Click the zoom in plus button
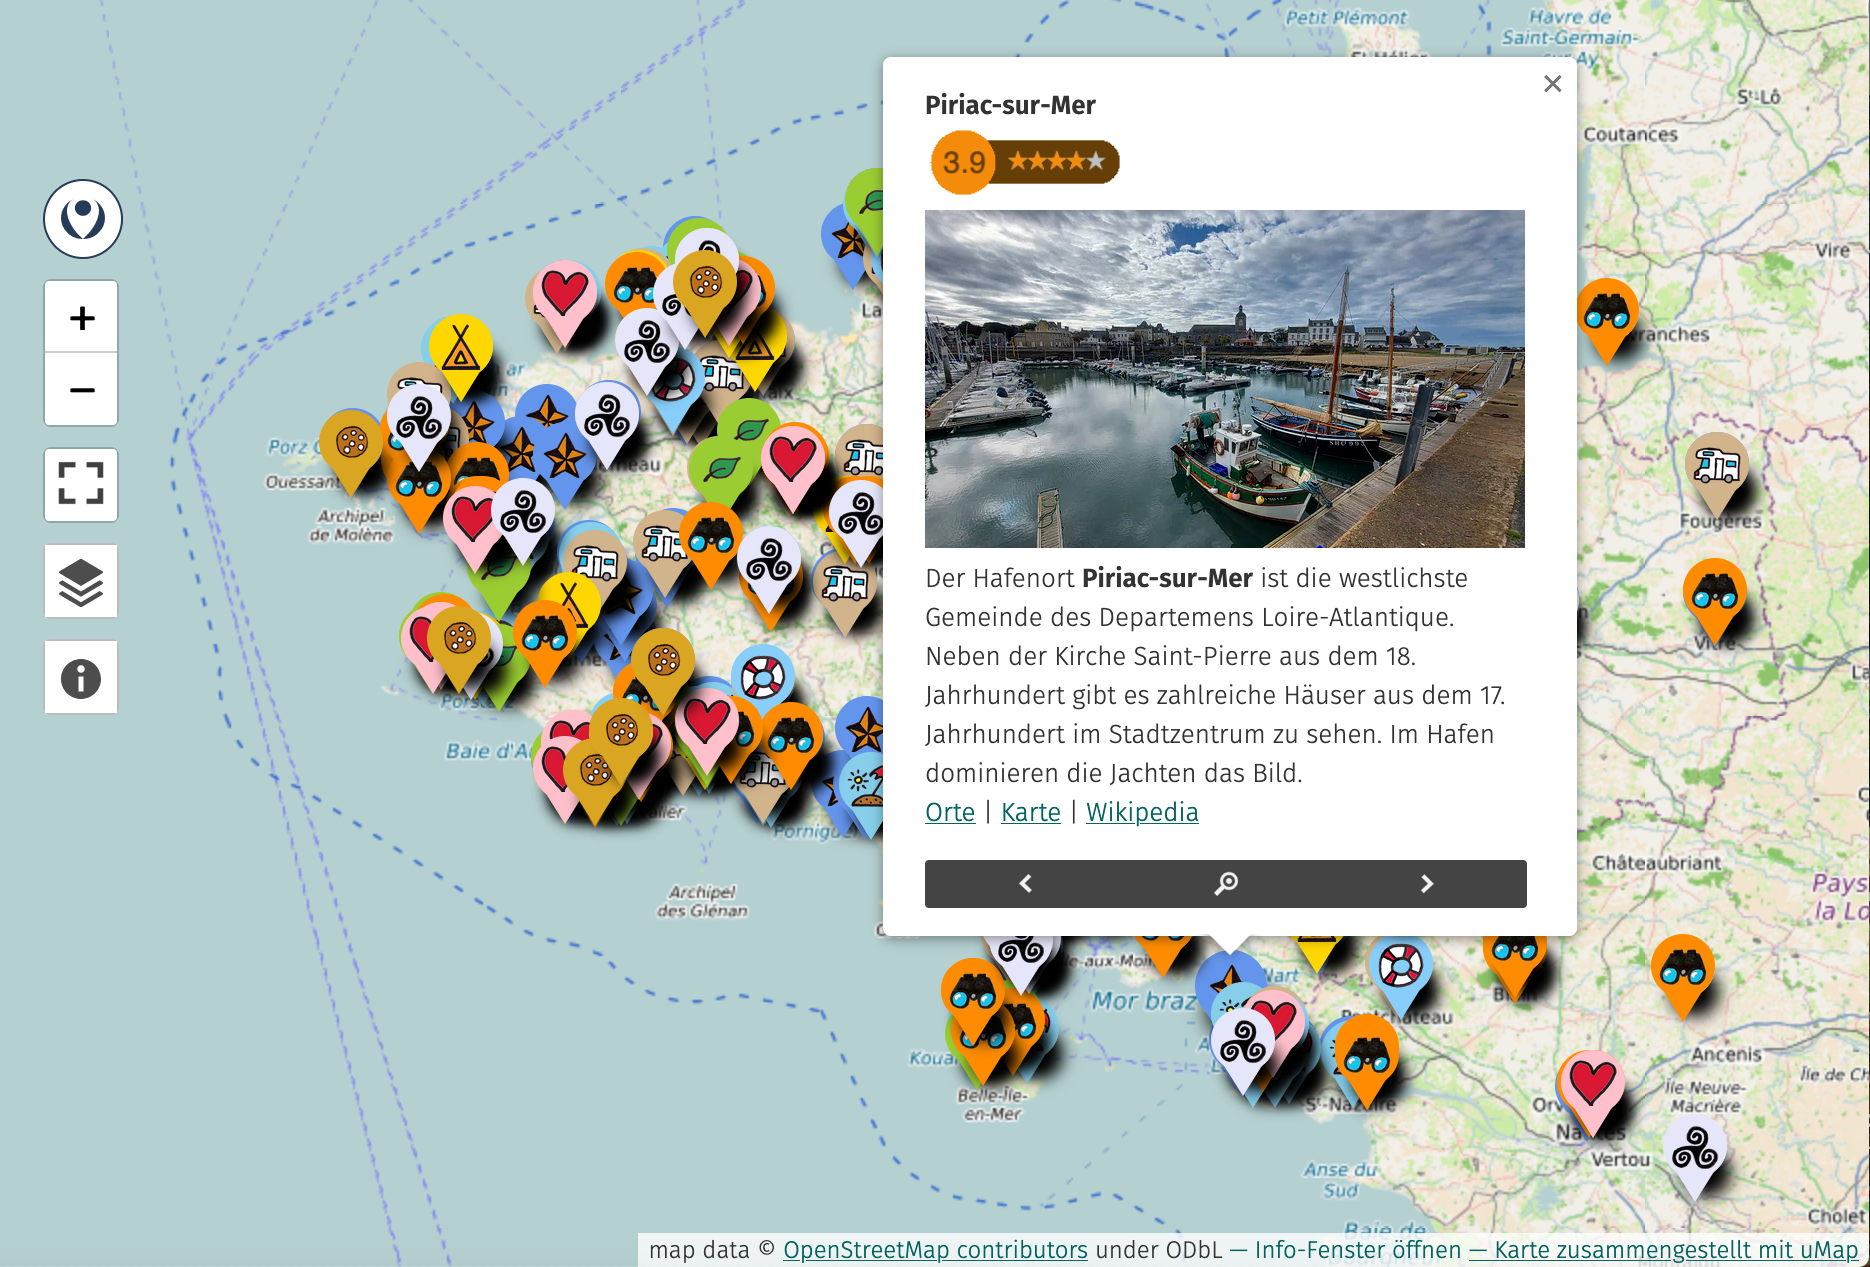The image size is (1870, 1267). point(81,318)
